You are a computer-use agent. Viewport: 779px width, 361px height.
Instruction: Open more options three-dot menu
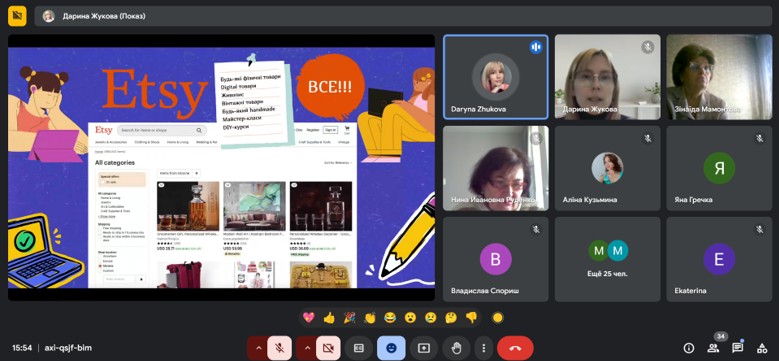483,348
